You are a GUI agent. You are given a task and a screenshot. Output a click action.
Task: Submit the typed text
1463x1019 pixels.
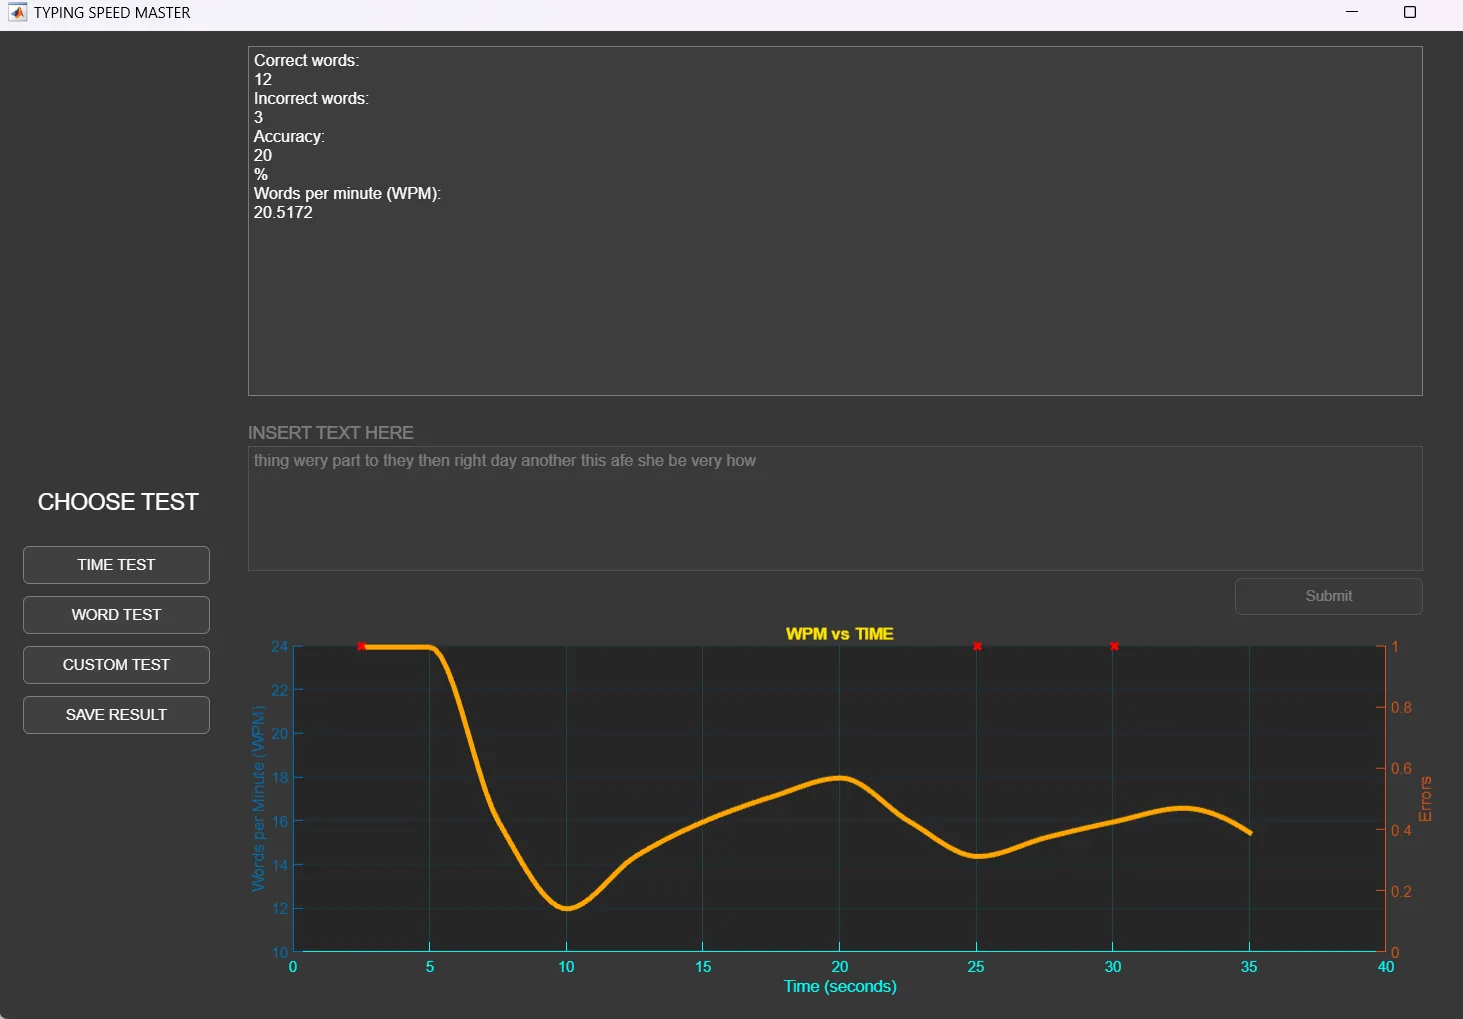(x=1328, y=596)
